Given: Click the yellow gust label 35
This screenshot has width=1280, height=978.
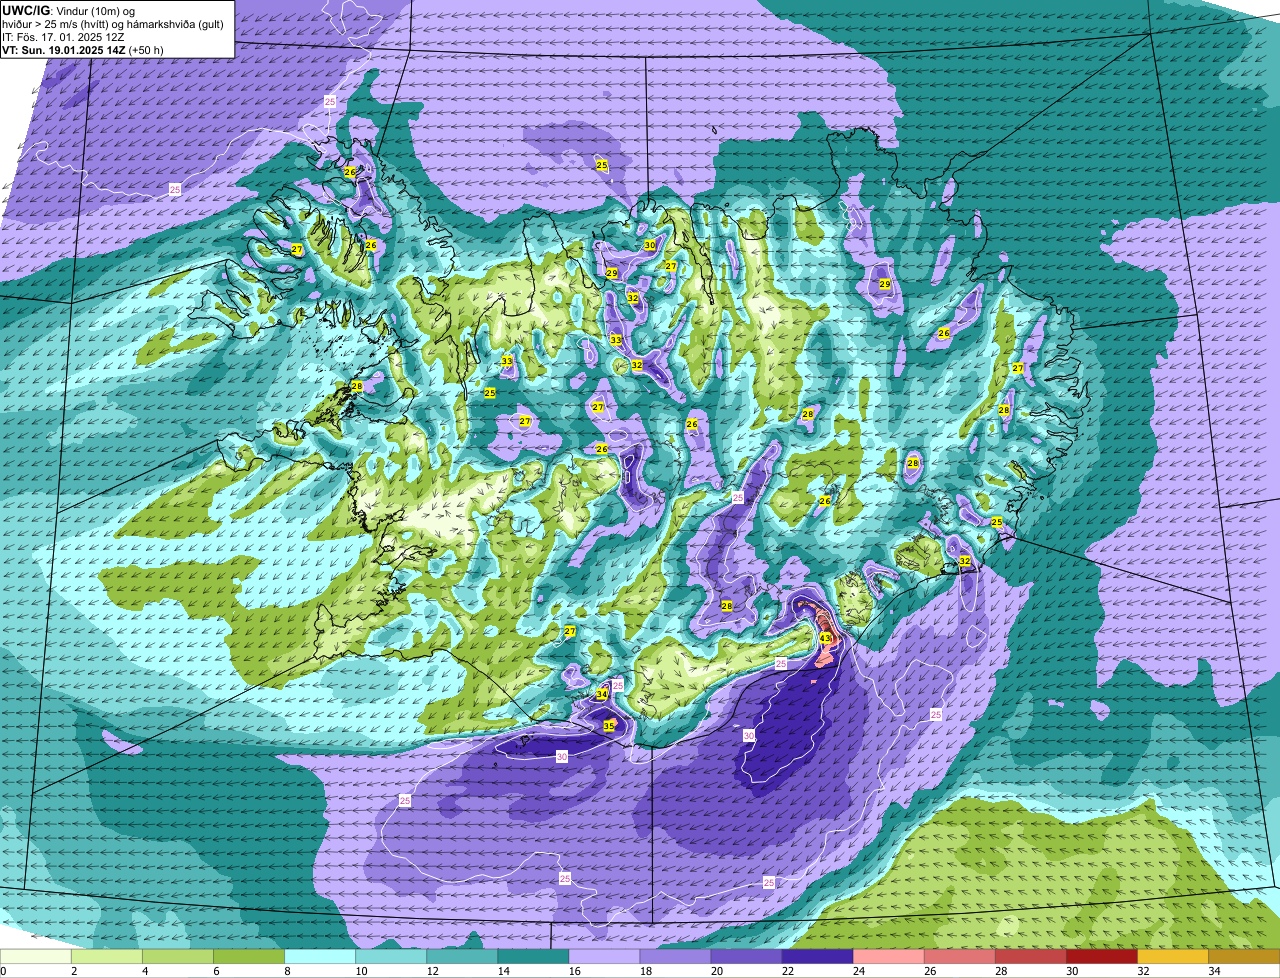Looking at the screenshot, I should (x=610, y=725).
